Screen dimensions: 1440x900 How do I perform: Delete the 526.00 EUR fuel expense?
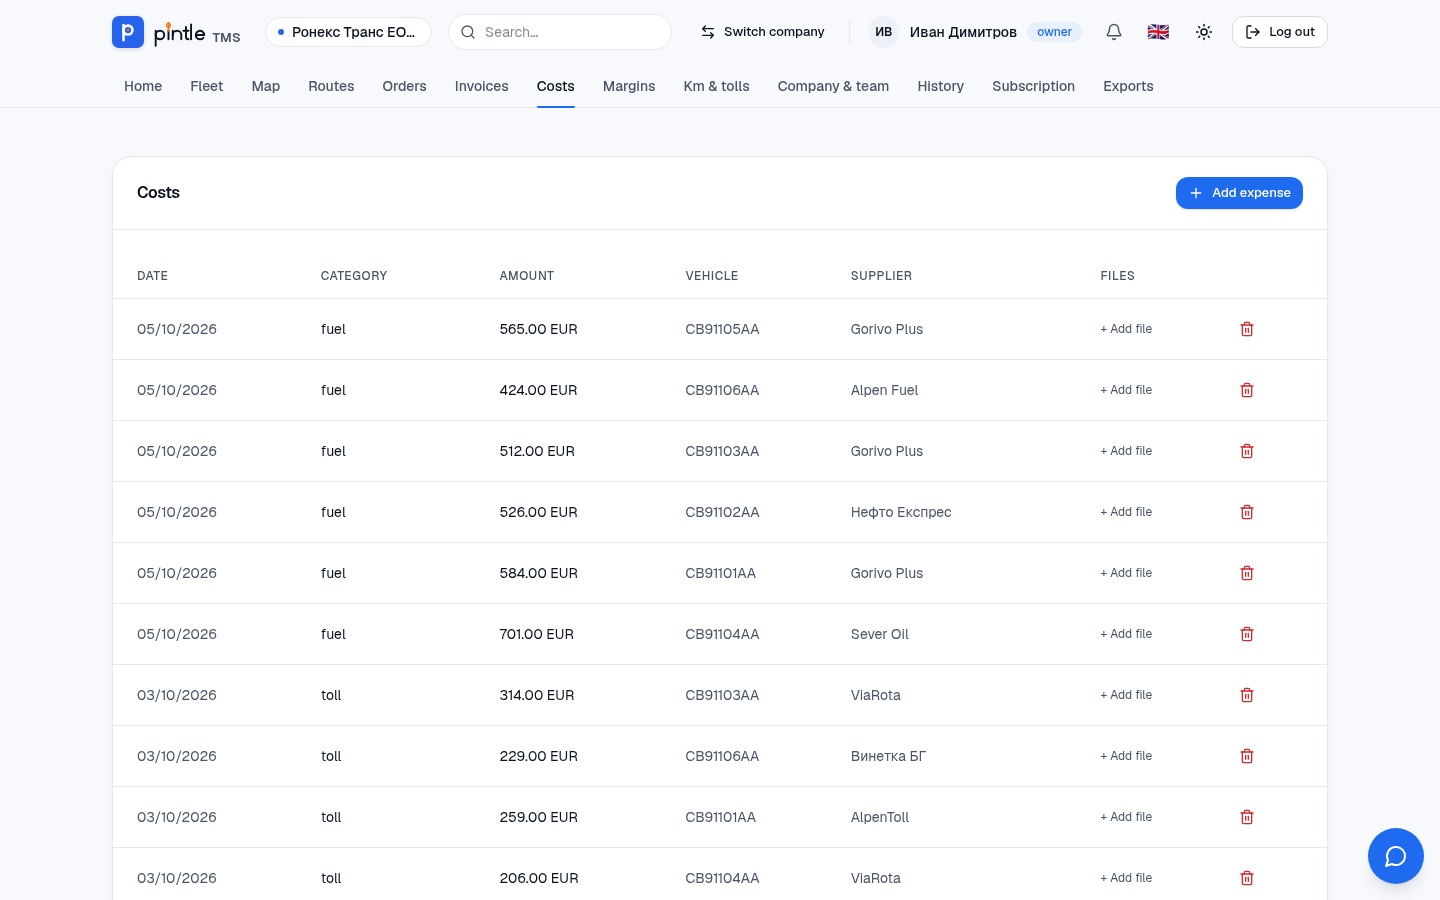[x=1247, y=512]
